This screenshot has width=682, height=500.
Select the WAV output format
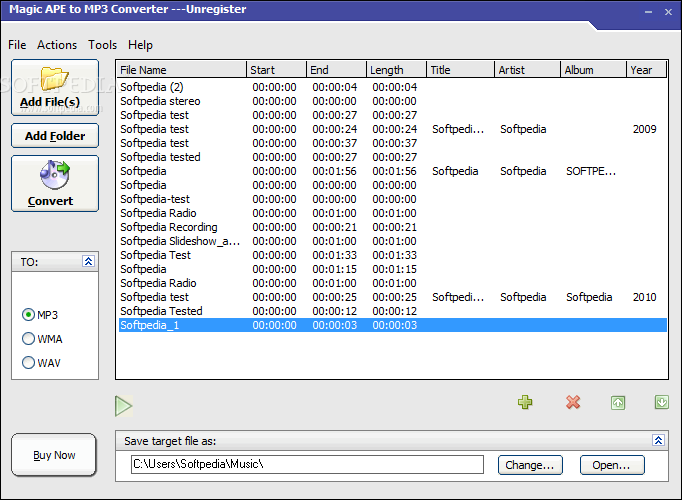click(x=41, y=363)
